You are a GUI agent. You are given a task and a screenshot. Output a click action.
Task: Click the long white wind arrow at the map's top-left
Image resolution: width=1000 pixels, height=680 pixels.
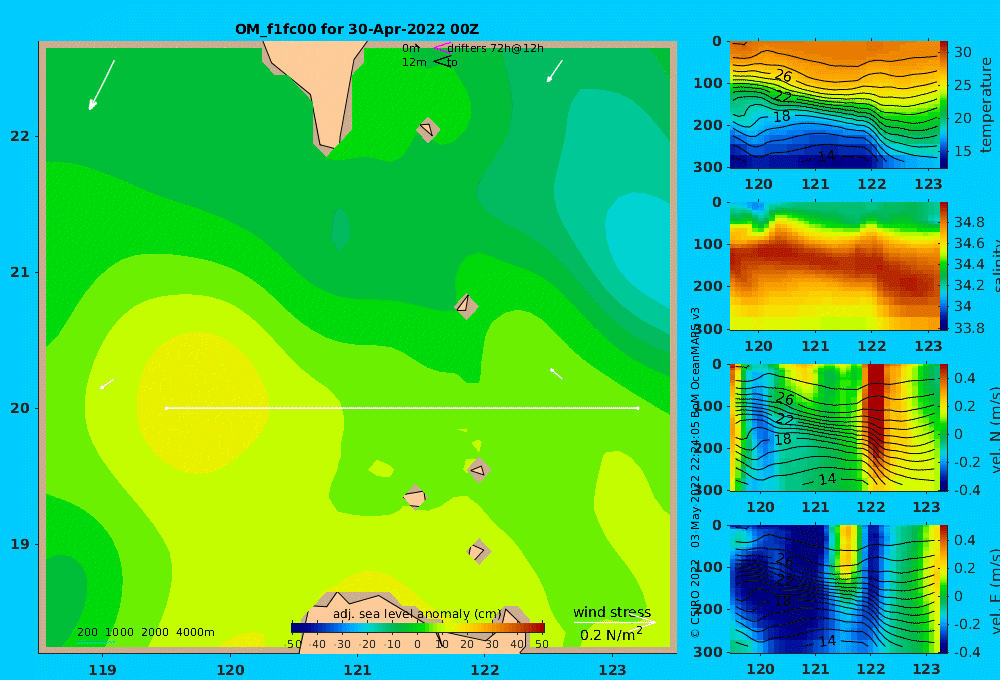point(102,85)
